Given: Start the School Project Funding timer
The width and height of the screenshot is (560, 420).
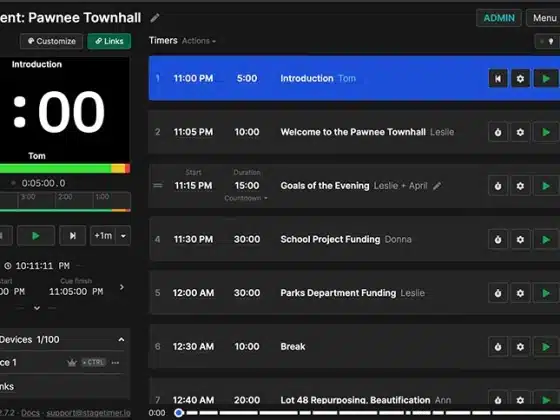Looking at the screenshot, I should tap(546, 239).
